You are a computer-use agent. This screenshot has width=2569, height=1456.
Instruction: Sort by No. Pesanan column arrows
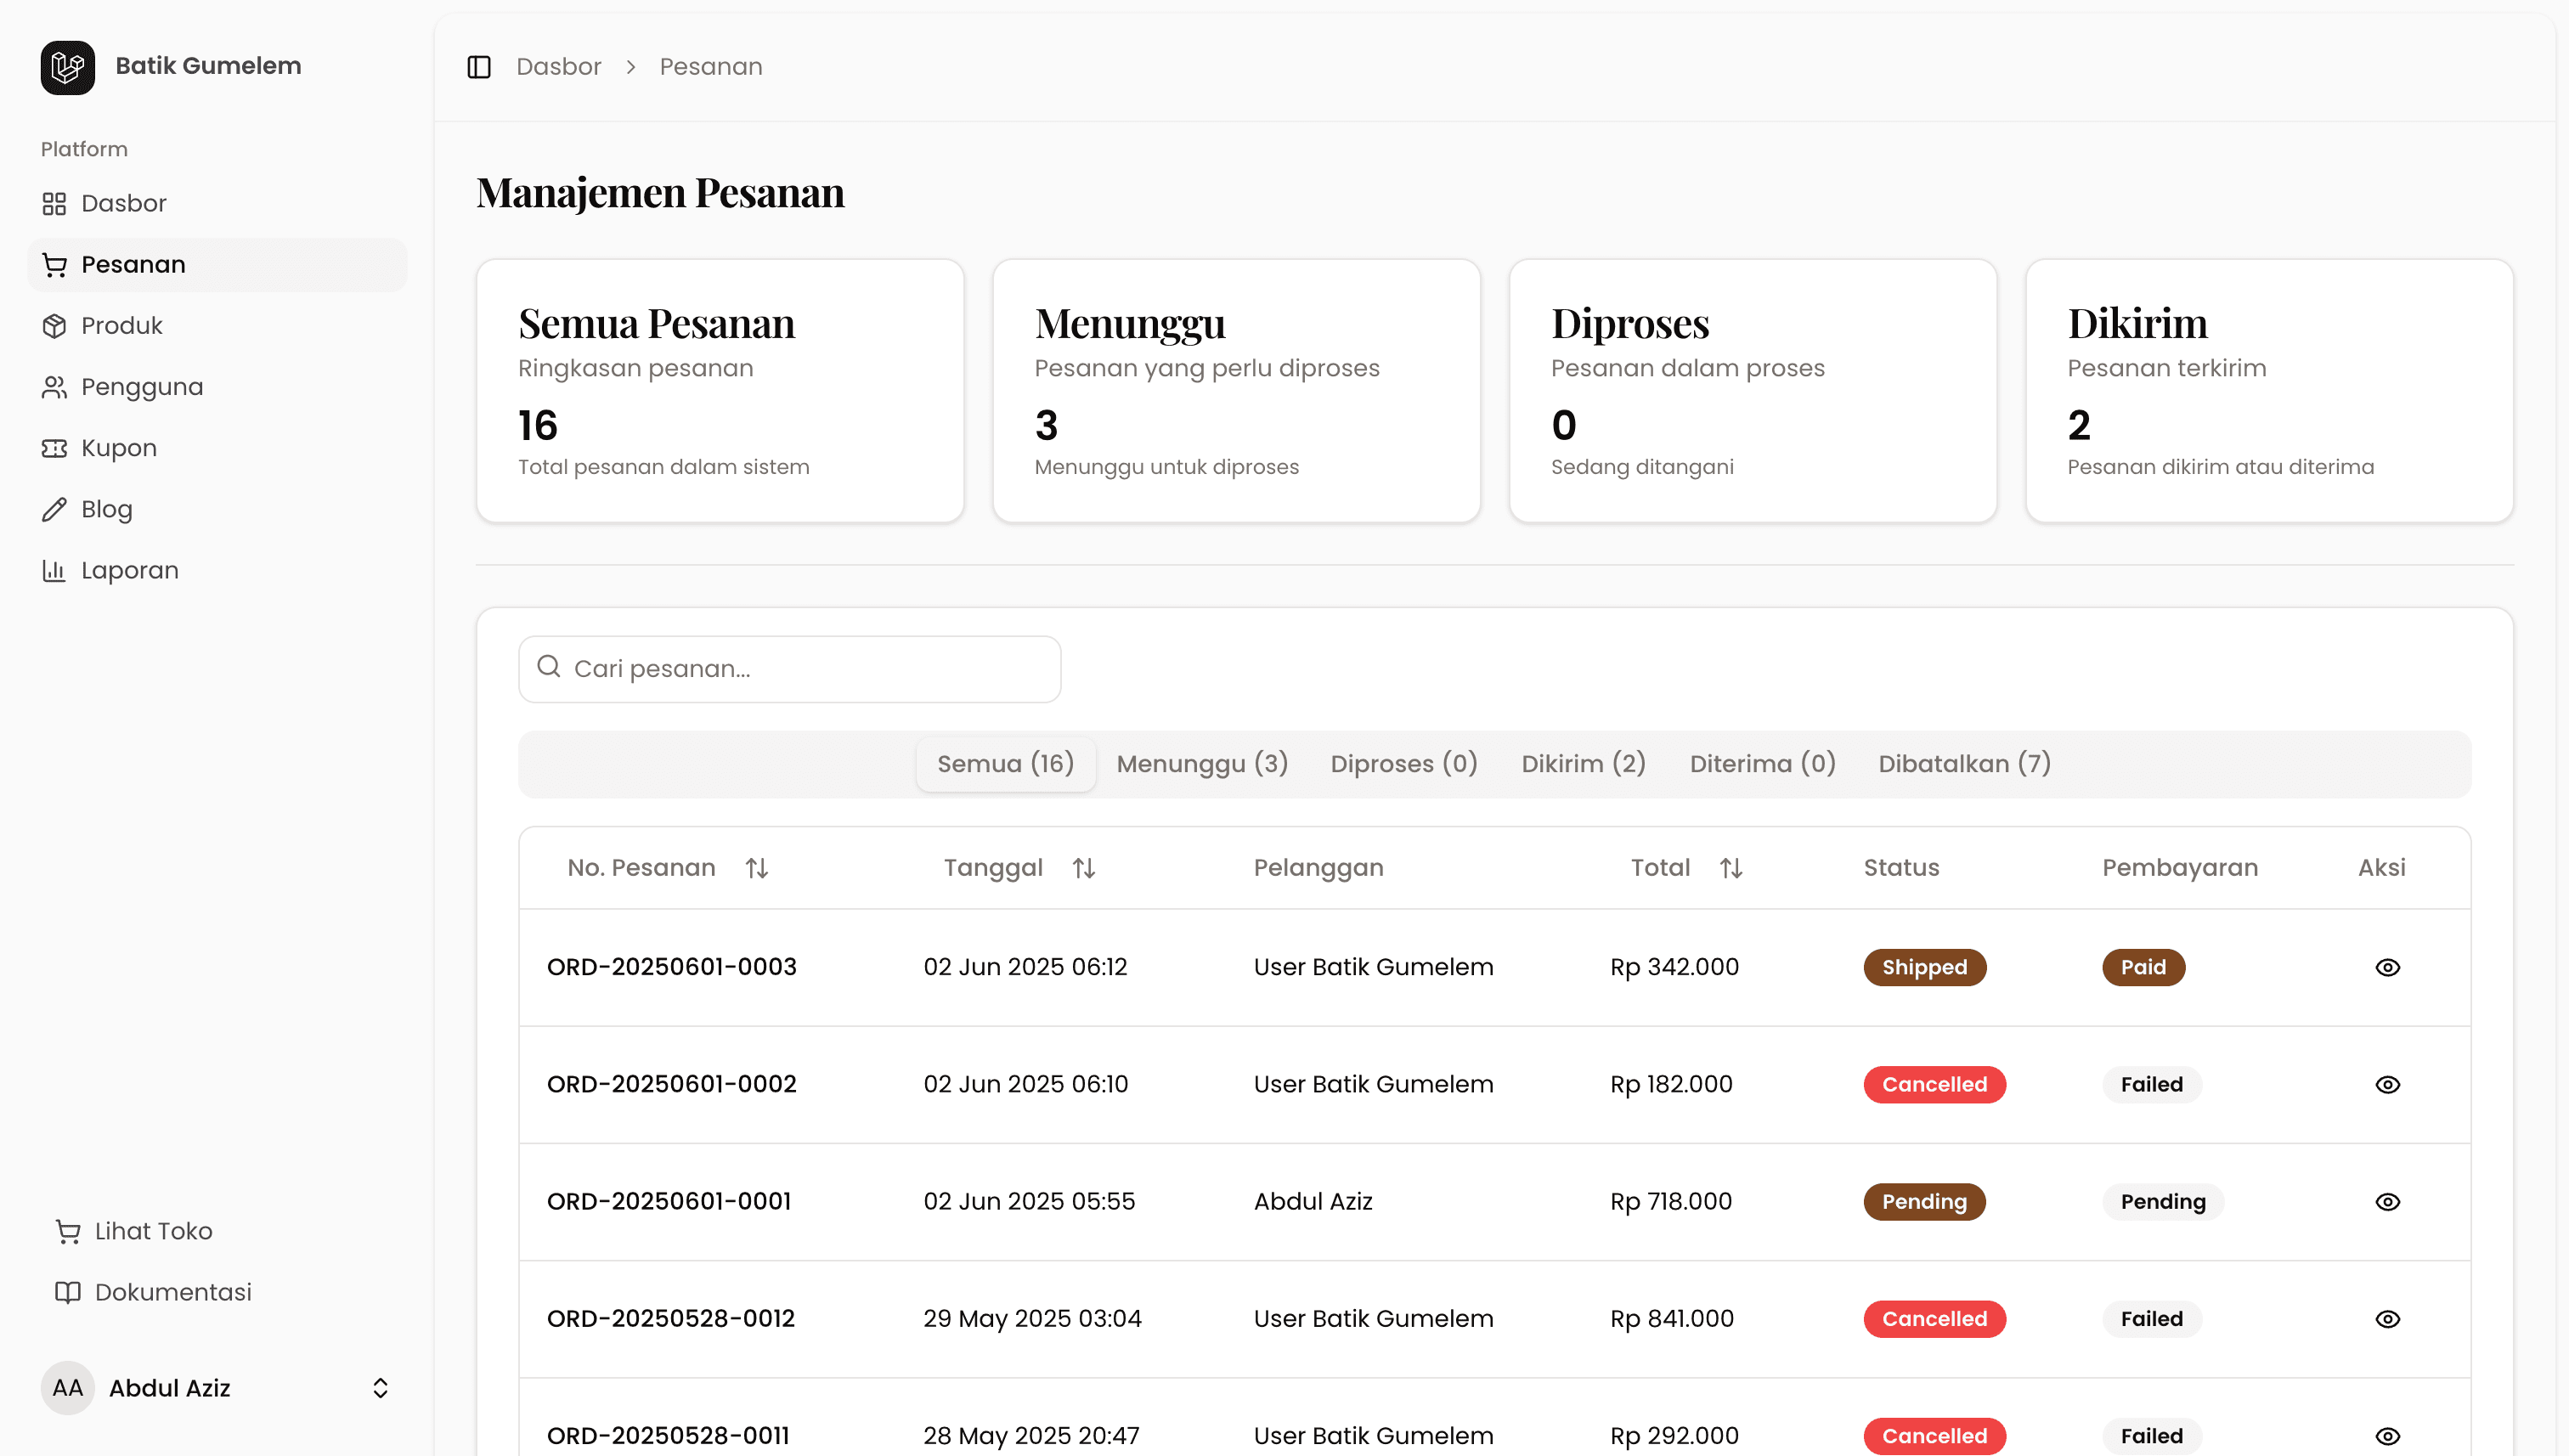pyautogui.click(x=757, y=869)
